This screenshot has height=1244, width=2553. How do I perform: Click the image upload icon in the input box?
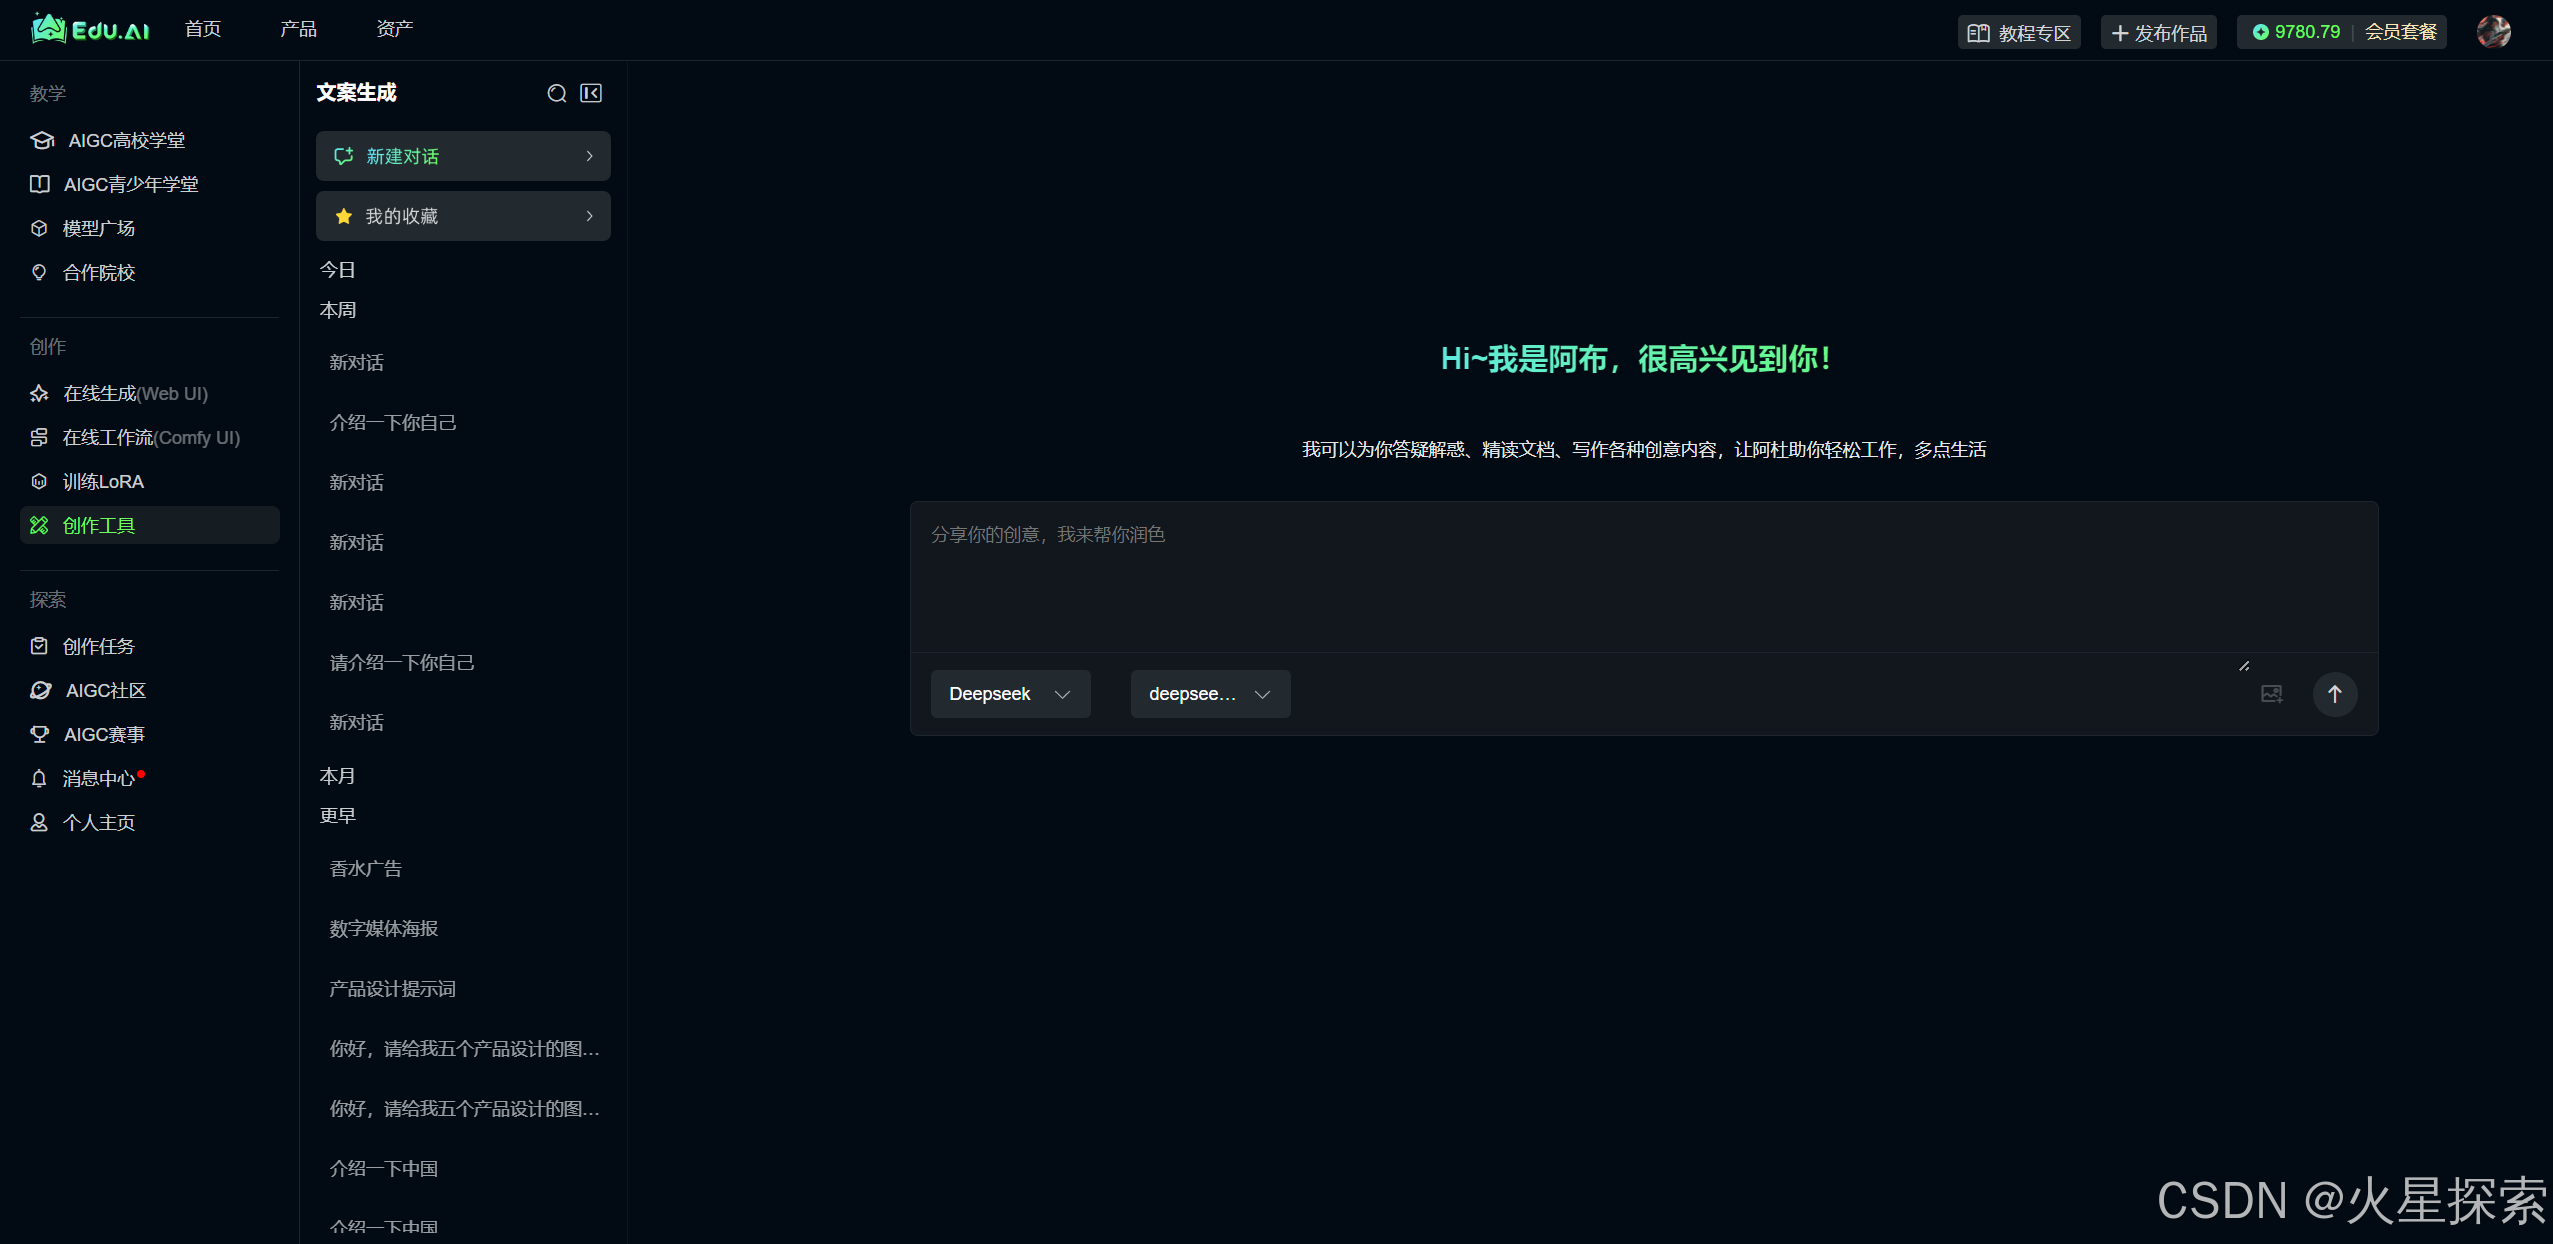(x=2271, y=694)
